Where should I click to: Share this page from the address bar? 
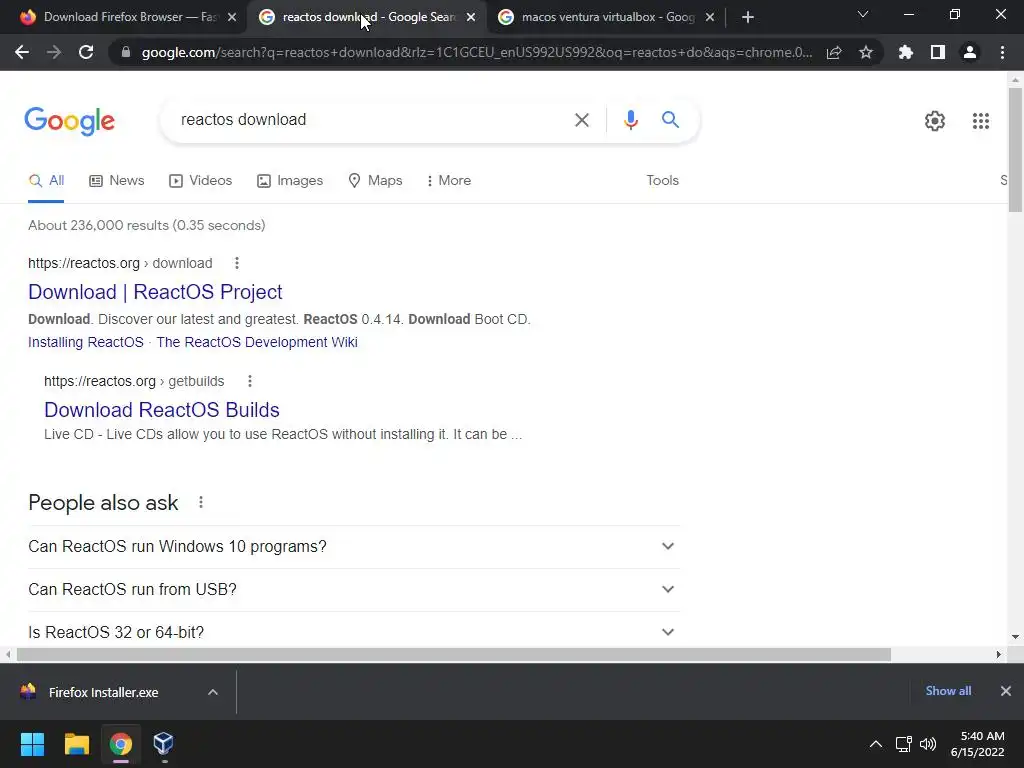(x=833, y=52)
